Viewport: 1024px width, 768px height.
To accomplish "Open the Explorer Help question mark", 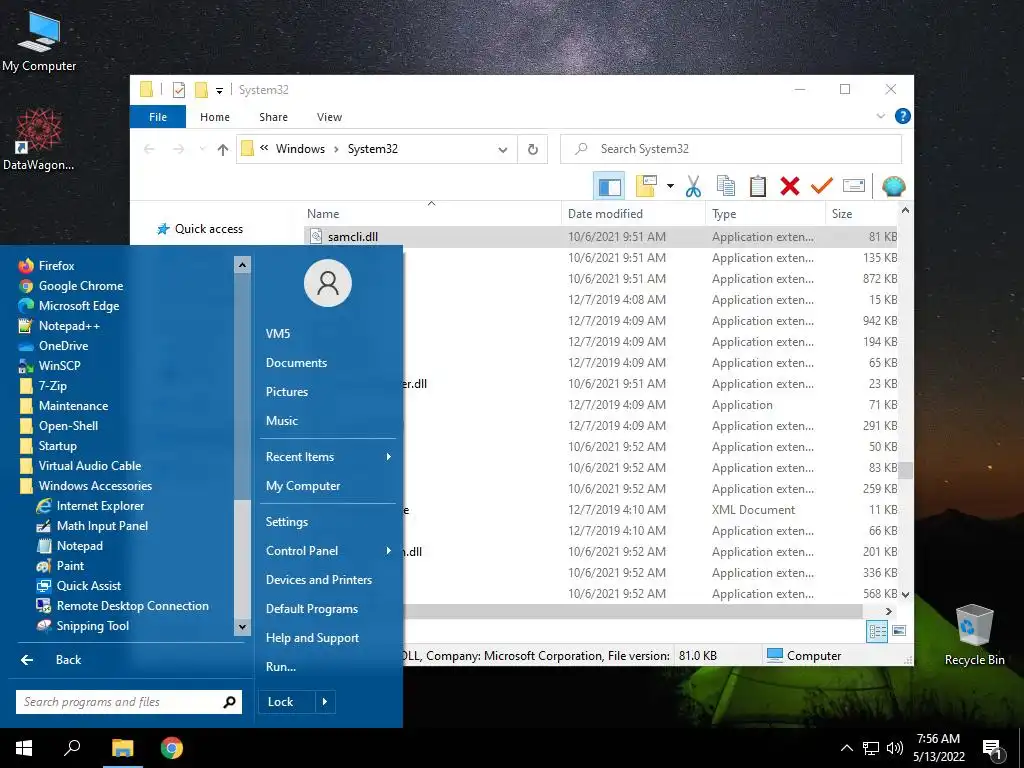I will (903, 116).
